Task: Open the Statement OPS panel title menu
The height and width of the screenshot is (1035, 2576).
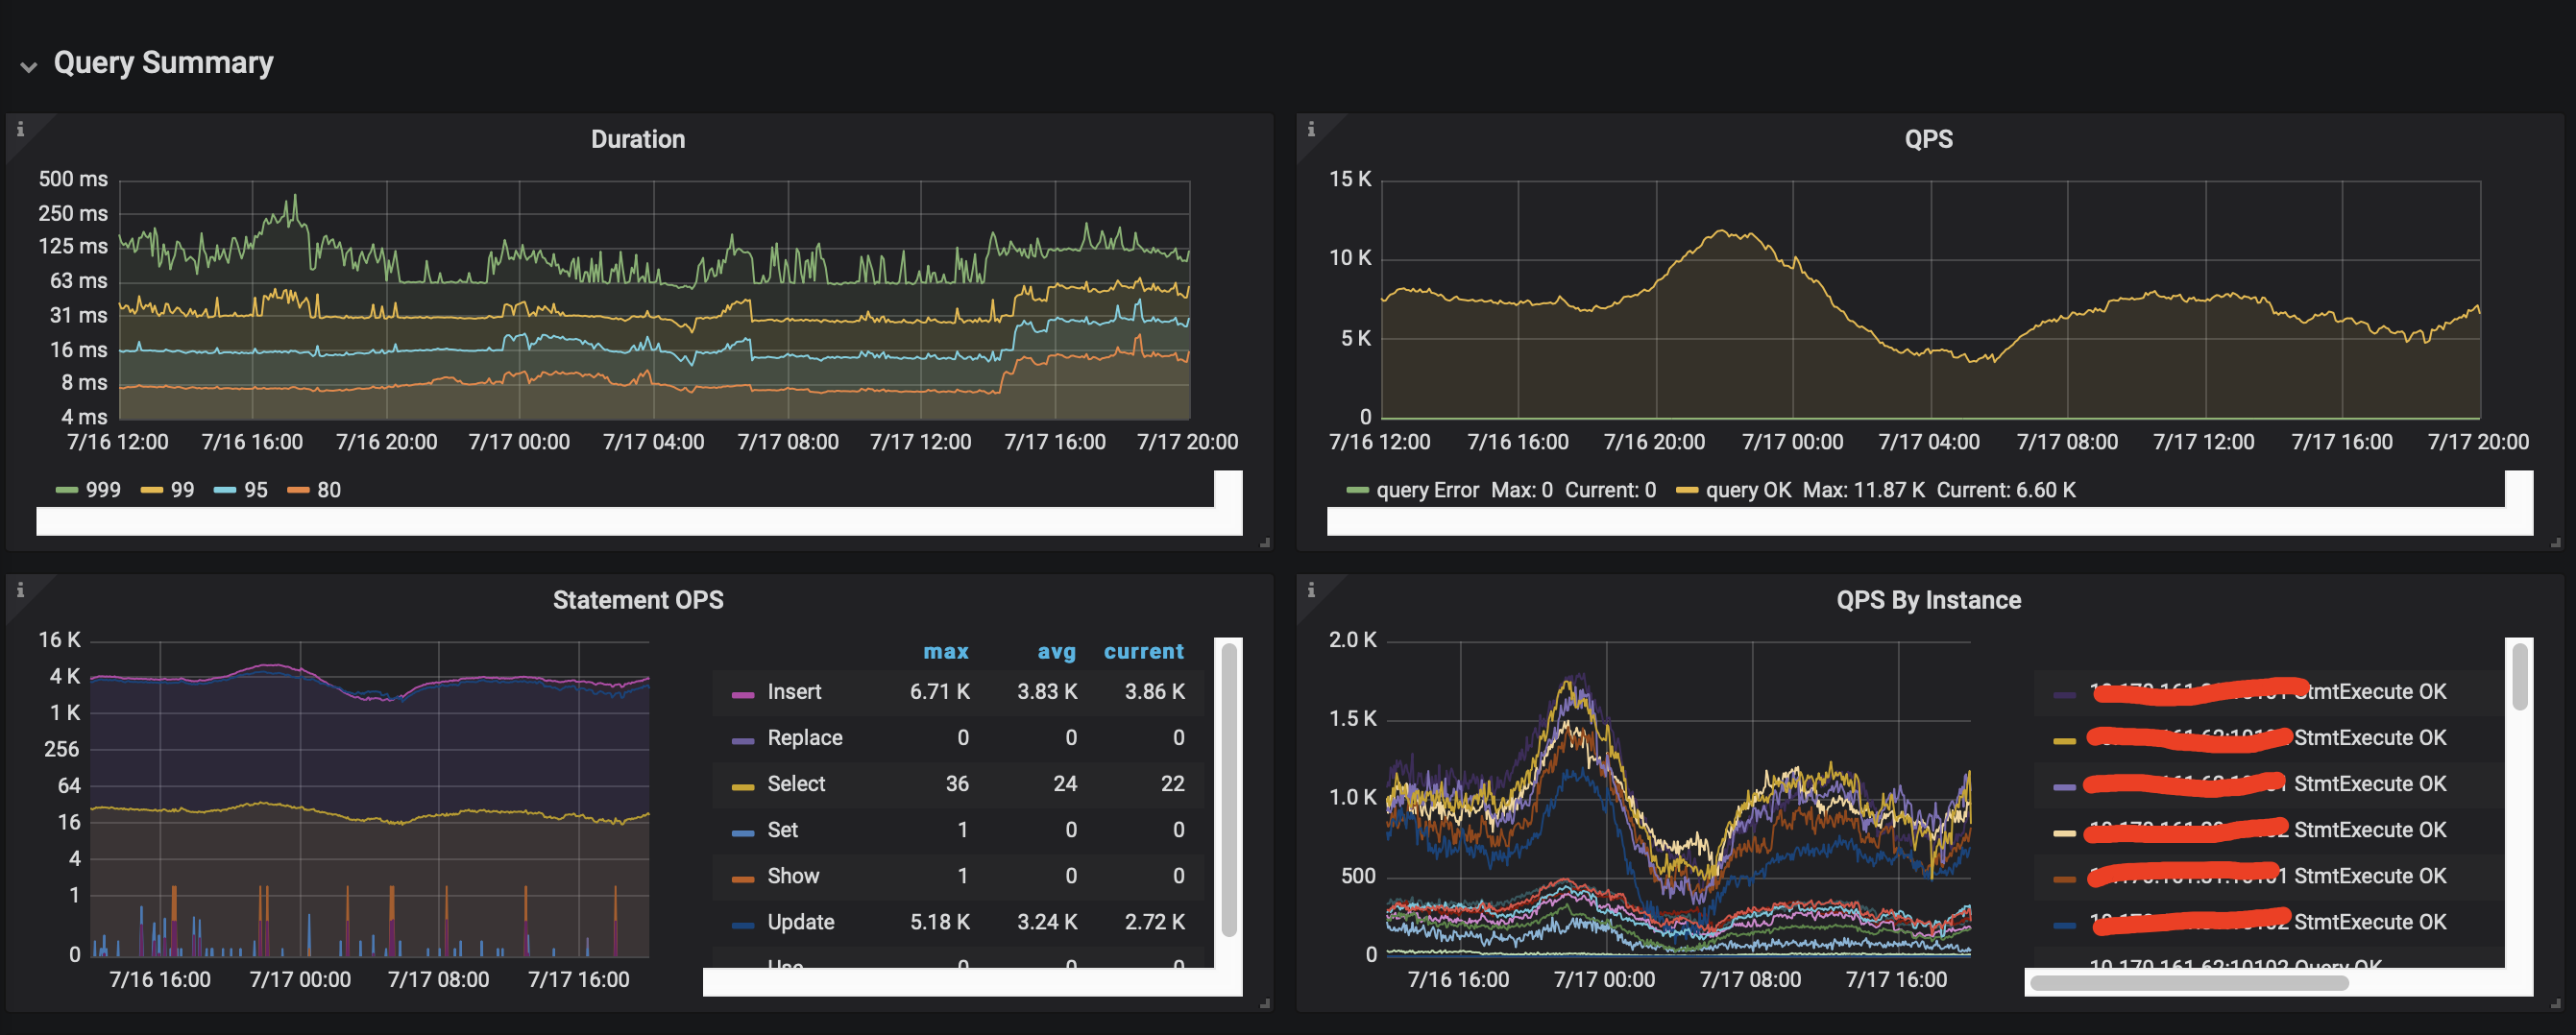Action: point(638,600)
